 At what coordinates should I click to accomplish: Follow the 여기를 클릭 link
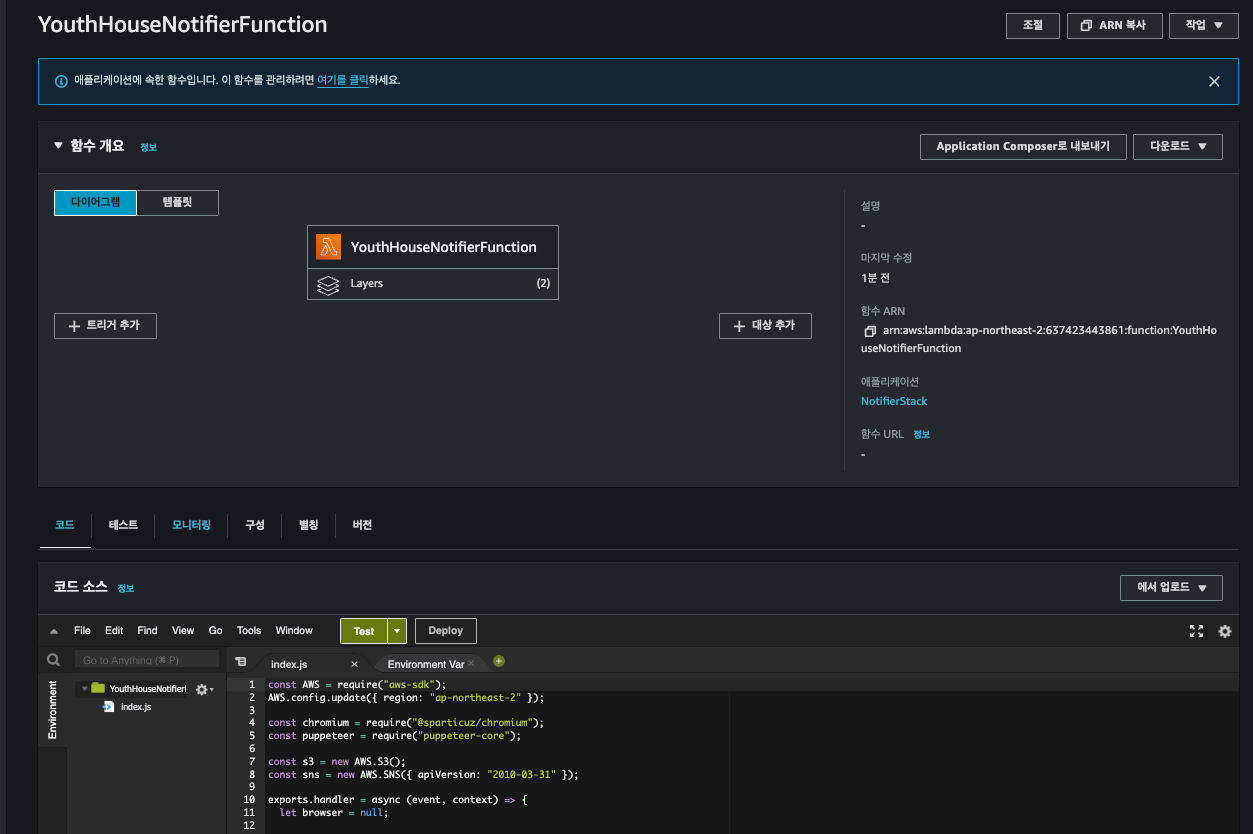click(x=342, y=80)
